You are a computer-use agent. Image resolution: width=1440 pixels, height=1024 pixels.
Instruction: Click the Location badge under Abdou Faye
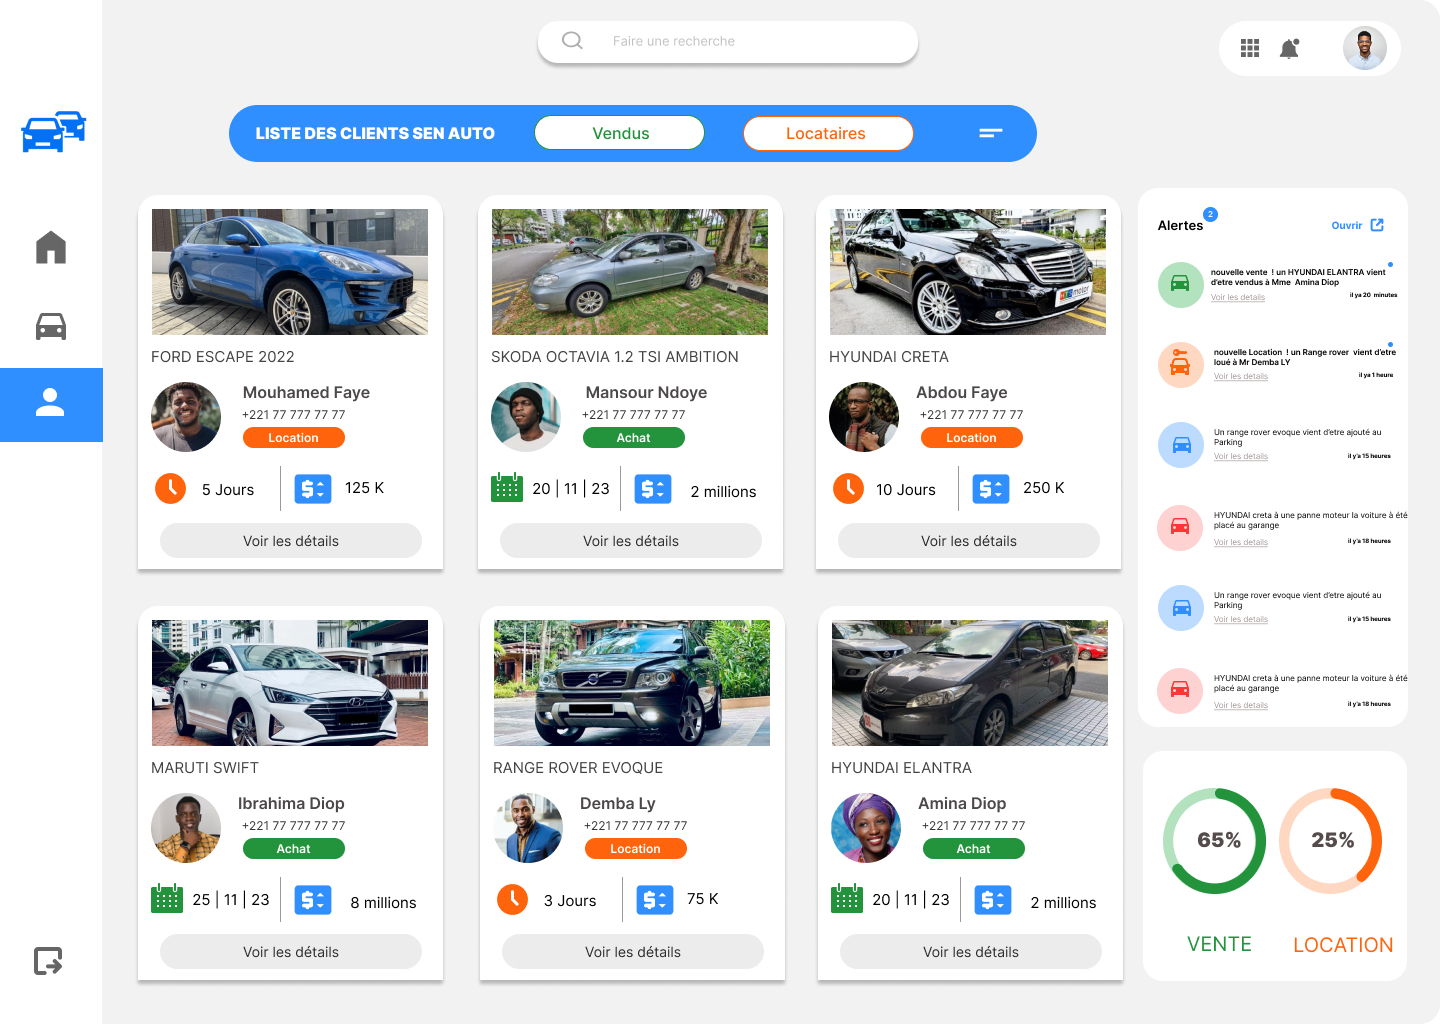pos(972,438)
